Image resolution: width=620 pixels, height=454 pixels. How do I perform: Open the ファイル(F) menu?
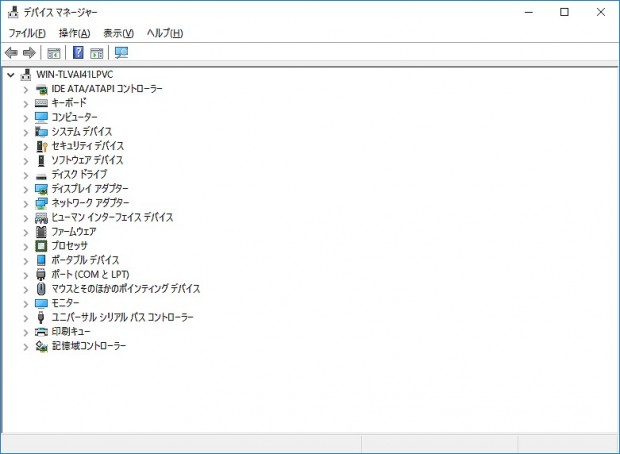[x=27, y=33]
